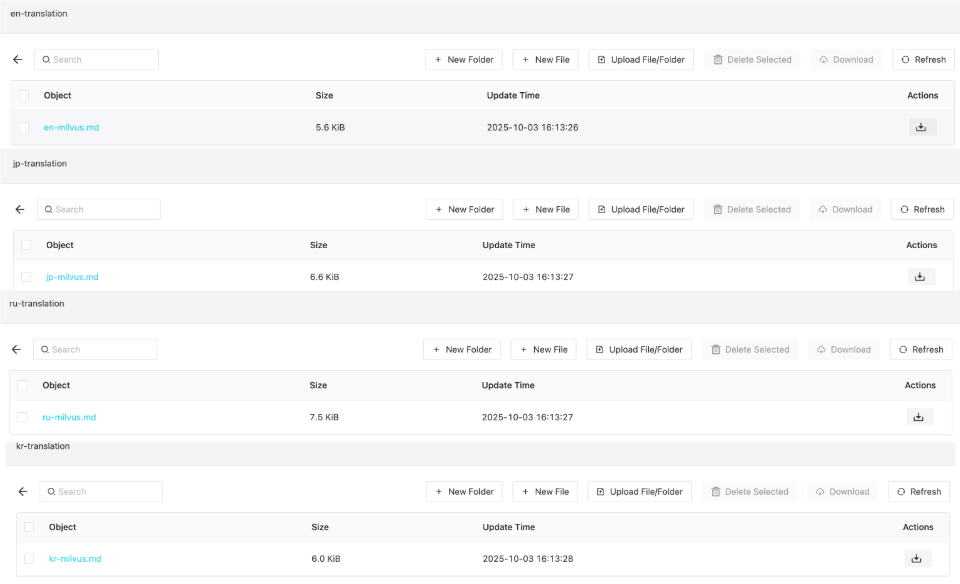Click back arrow in ru-translation panel
The image size is (960, 584).
point(16,350)
